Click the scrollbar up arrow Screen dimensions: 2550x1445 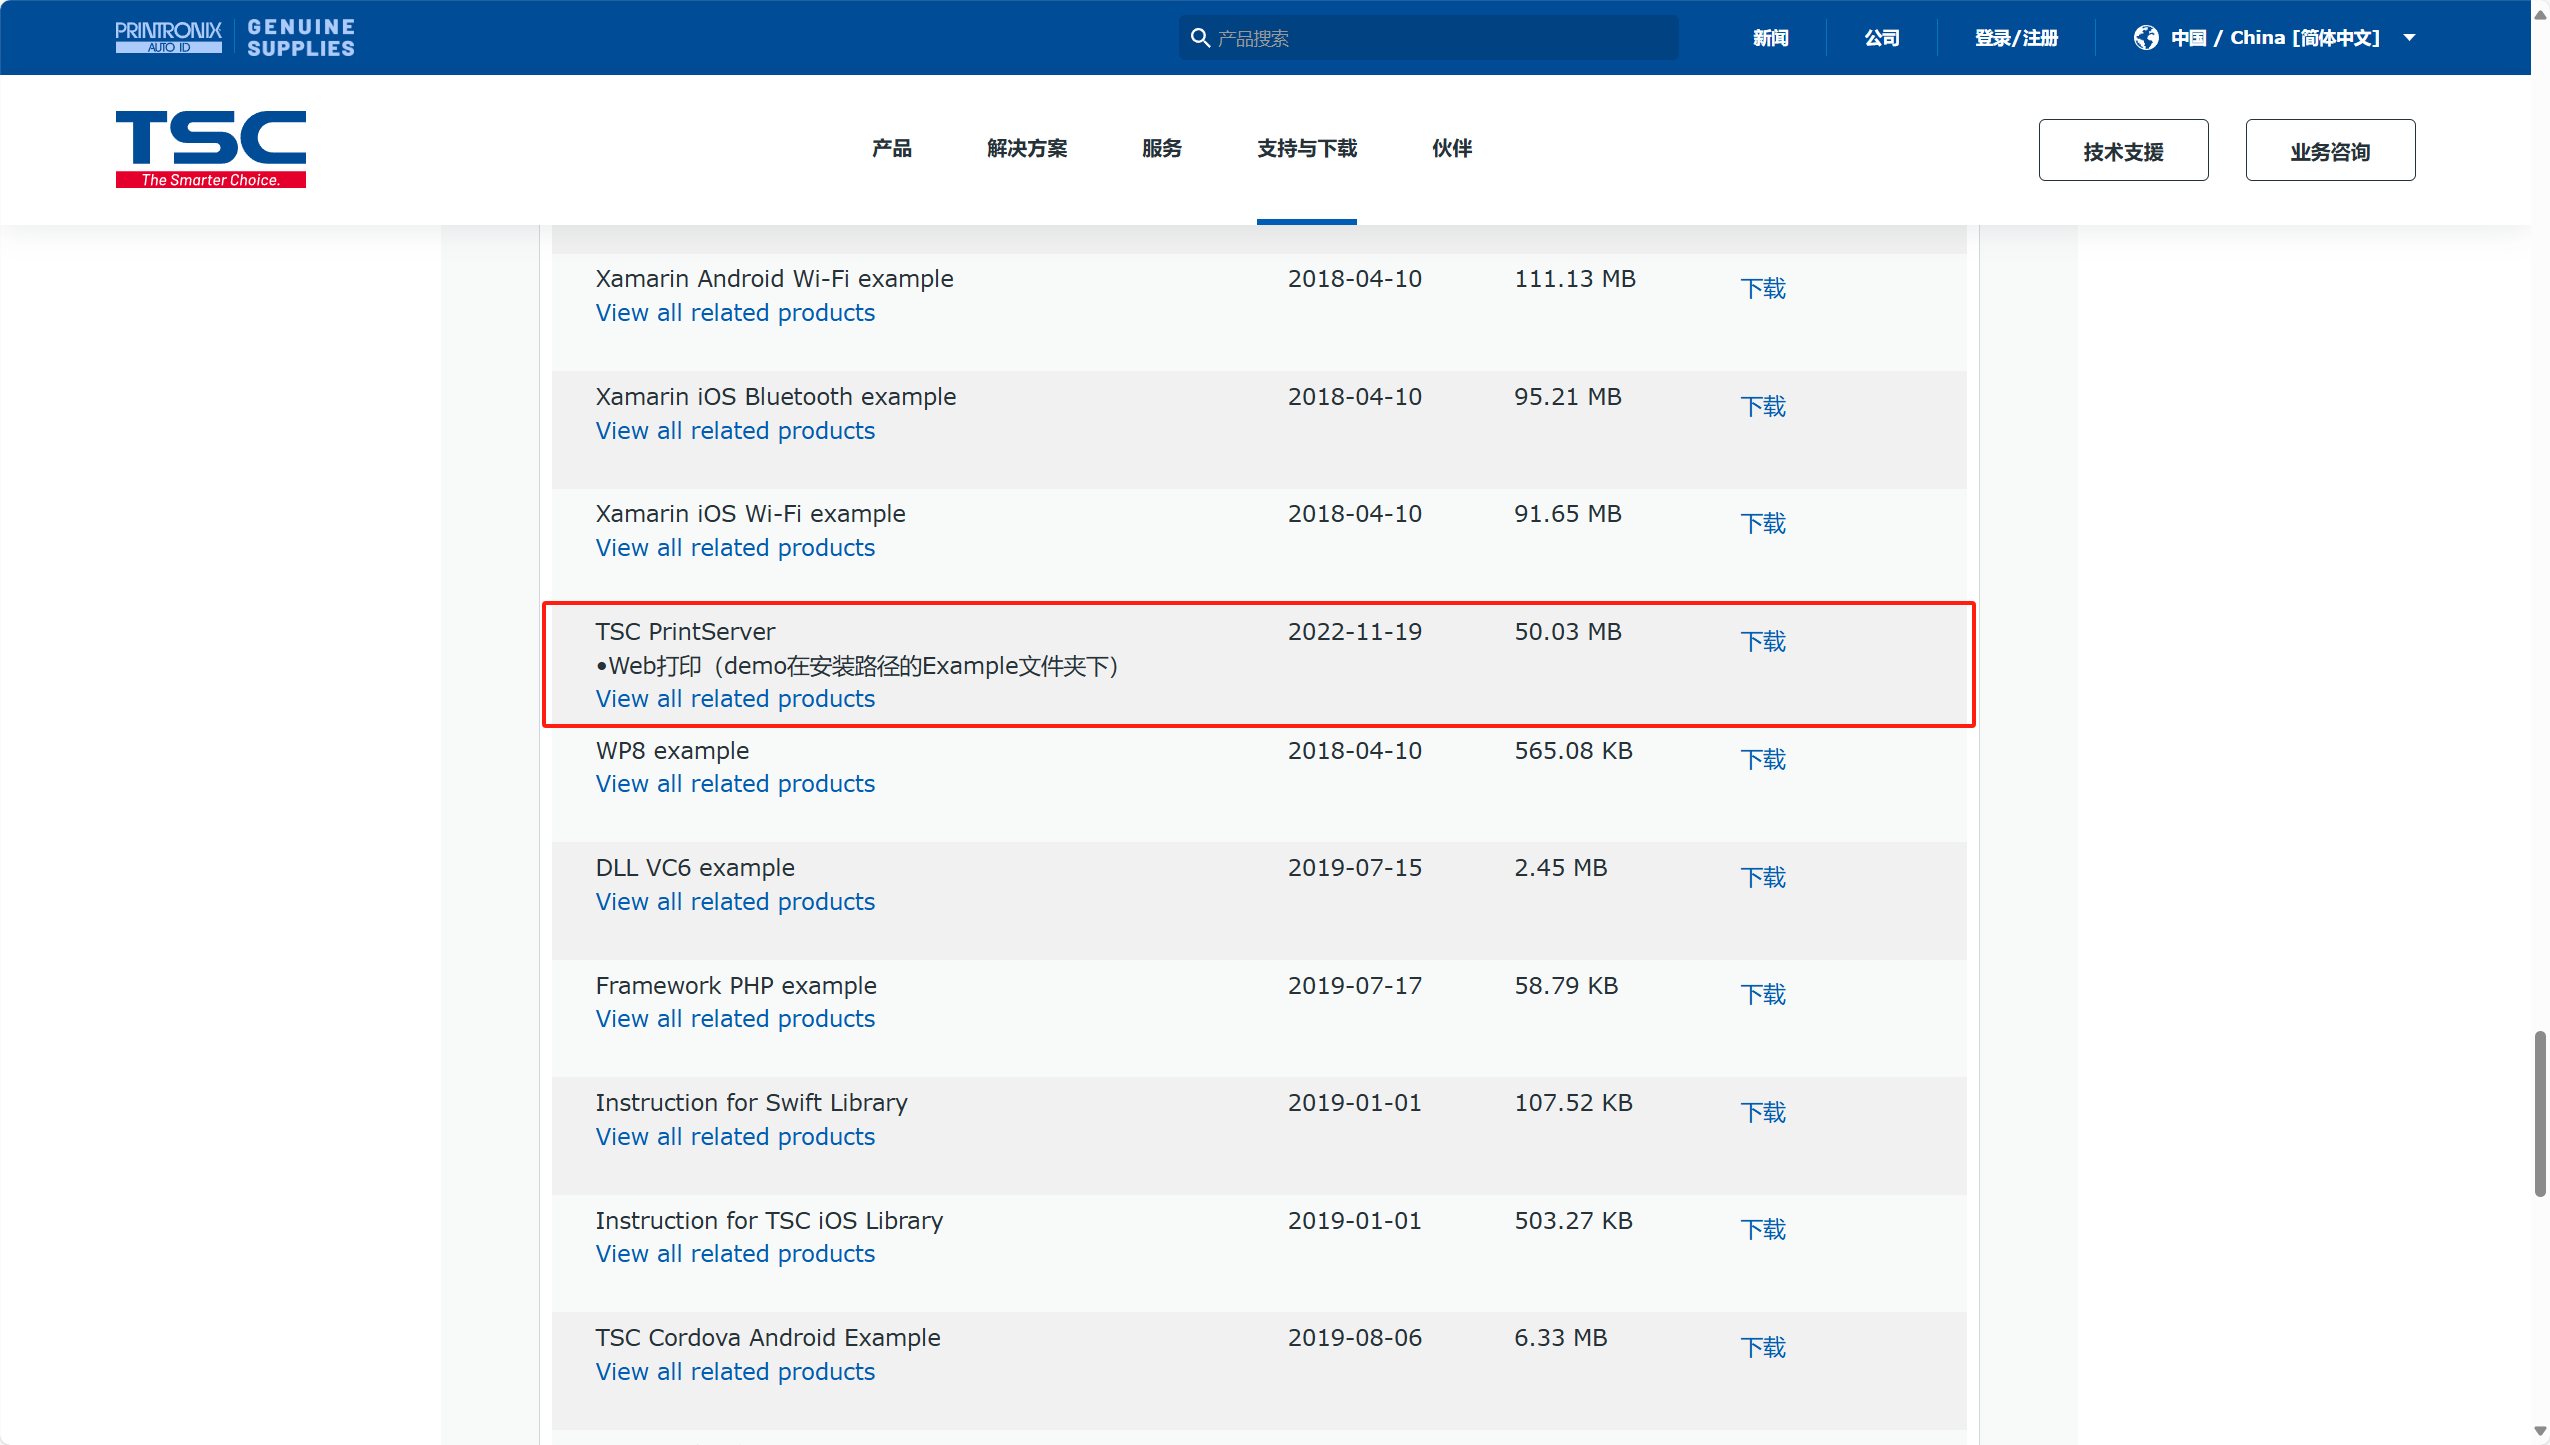tap(2540, 13)
